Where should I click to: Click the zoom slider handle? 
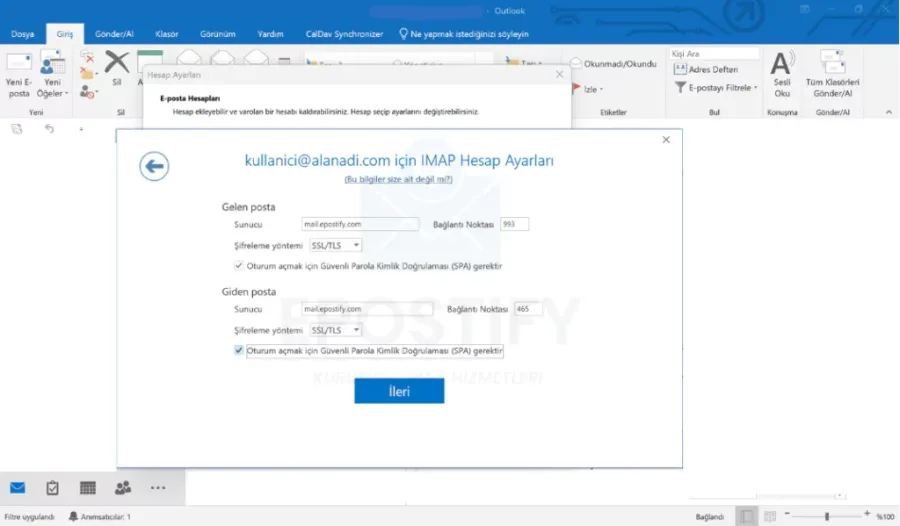[827, 516]
